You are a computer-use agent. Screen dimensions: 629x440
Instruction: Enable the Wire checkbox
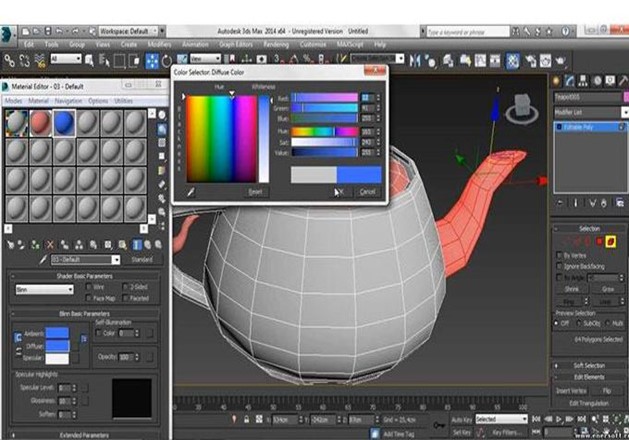point(91,287)
